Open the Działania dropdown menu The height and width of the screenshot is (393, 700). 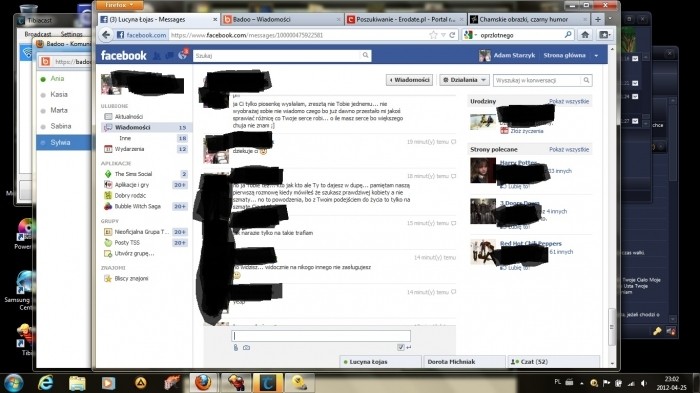[x=464, y=80]
